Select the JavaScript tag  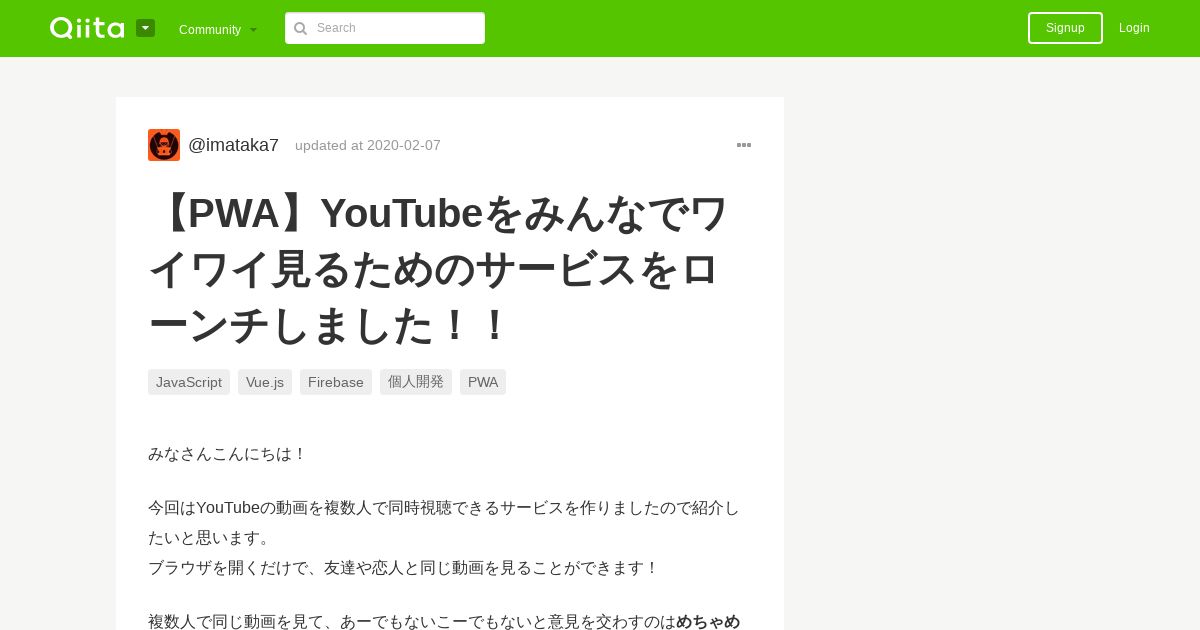click(x=189, y=382)
